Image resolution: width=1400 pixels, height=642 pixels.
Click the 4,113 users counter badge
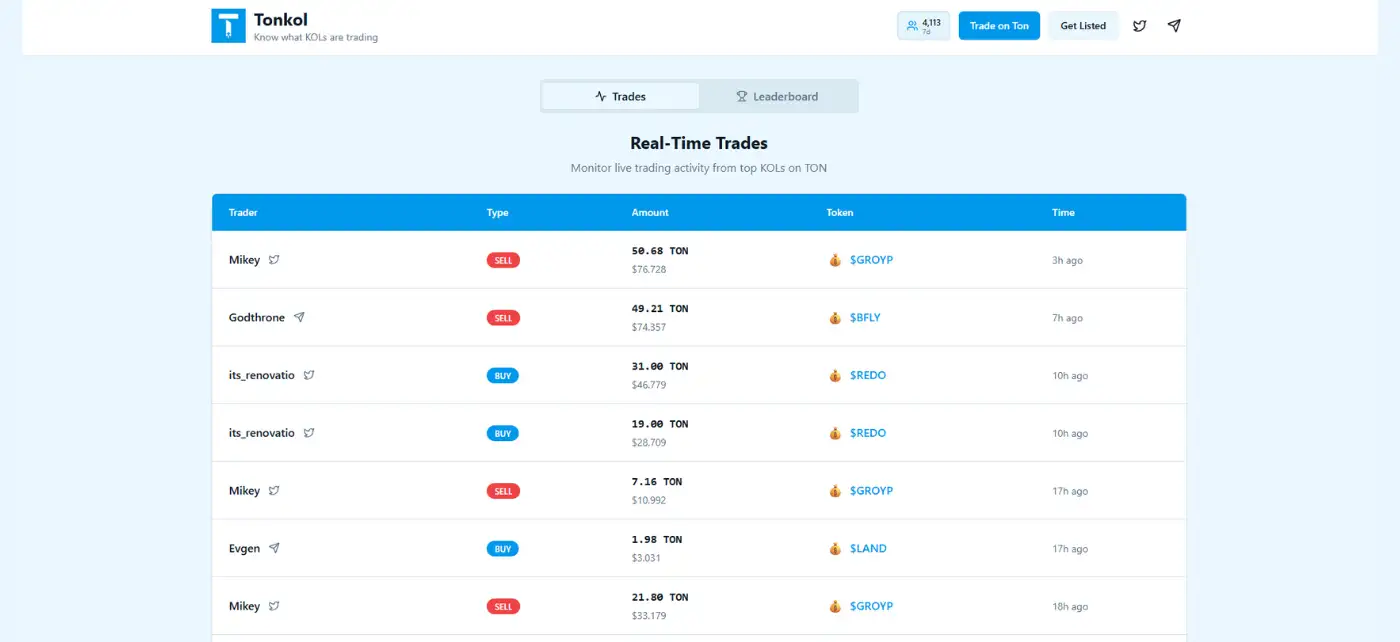[923, 26]
